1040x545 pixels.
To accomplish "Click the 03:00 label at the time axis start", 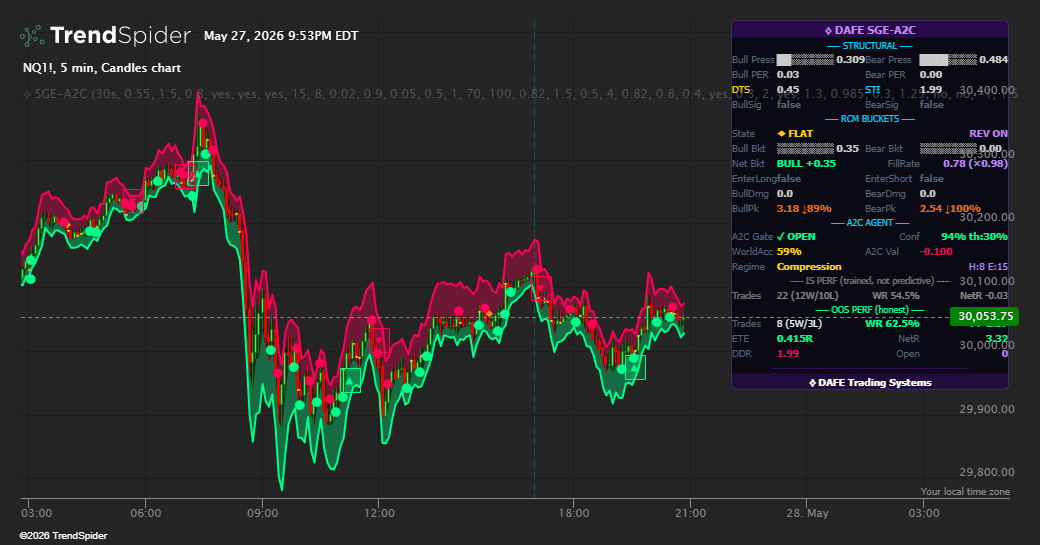I will coord(36,513).
